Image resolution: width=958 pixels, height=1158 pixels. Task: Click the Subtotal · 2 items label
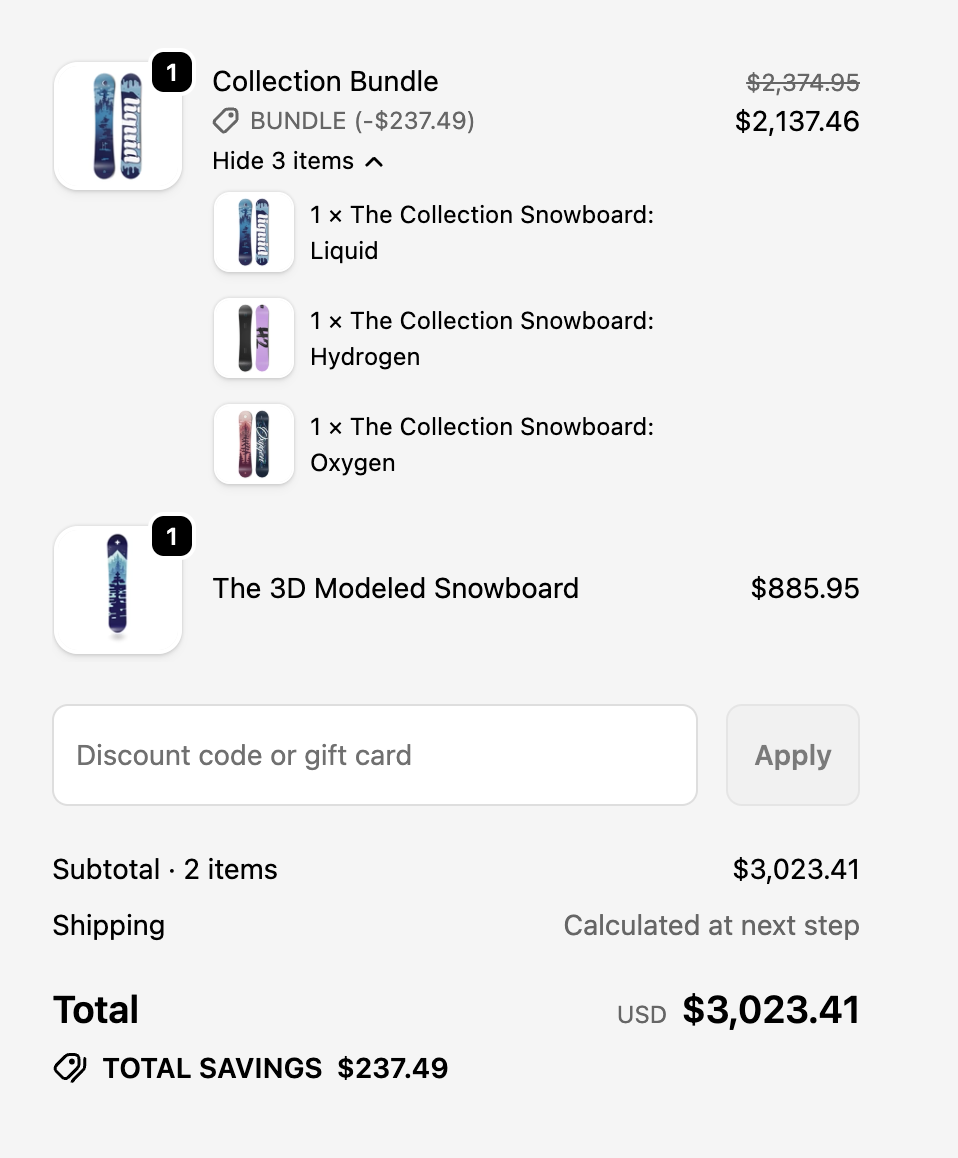tap(164, 869)
